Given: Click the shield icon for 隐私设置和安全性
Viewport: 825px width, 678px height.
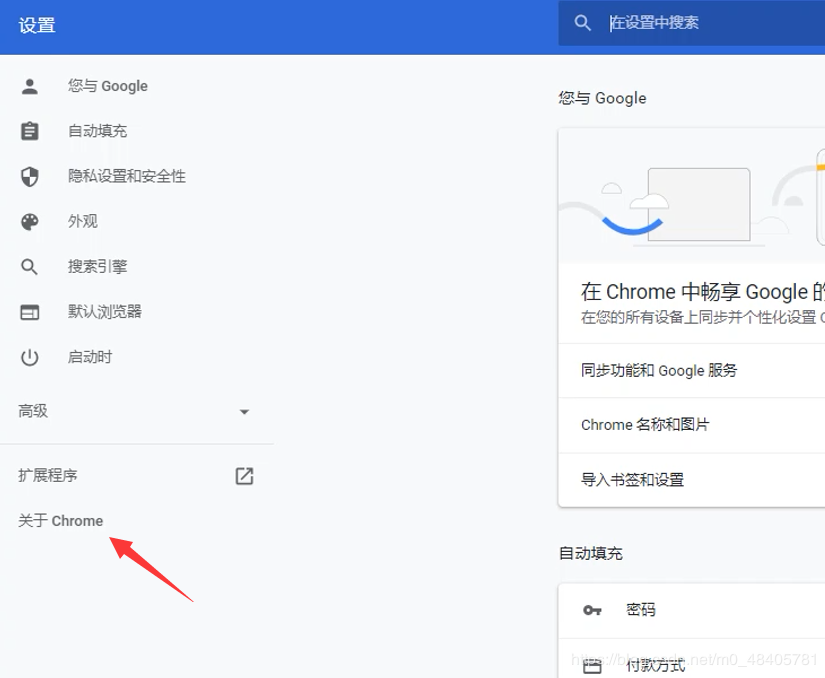Looking at the screenshot, I should click(x=29, y=177).
